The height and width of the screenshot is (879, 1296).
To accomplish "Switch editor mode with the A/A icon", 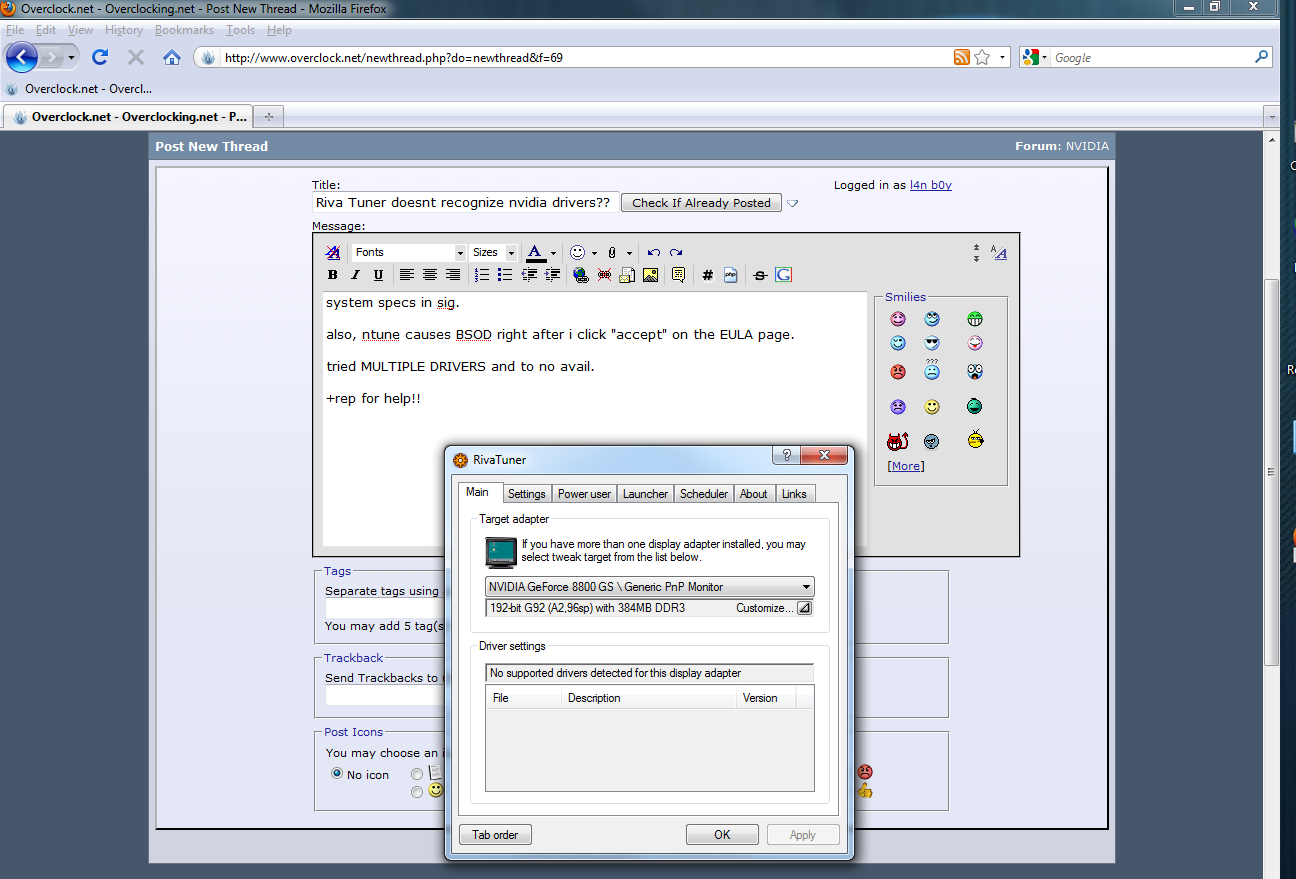I will pyautogui.click(x=999, y=253).
